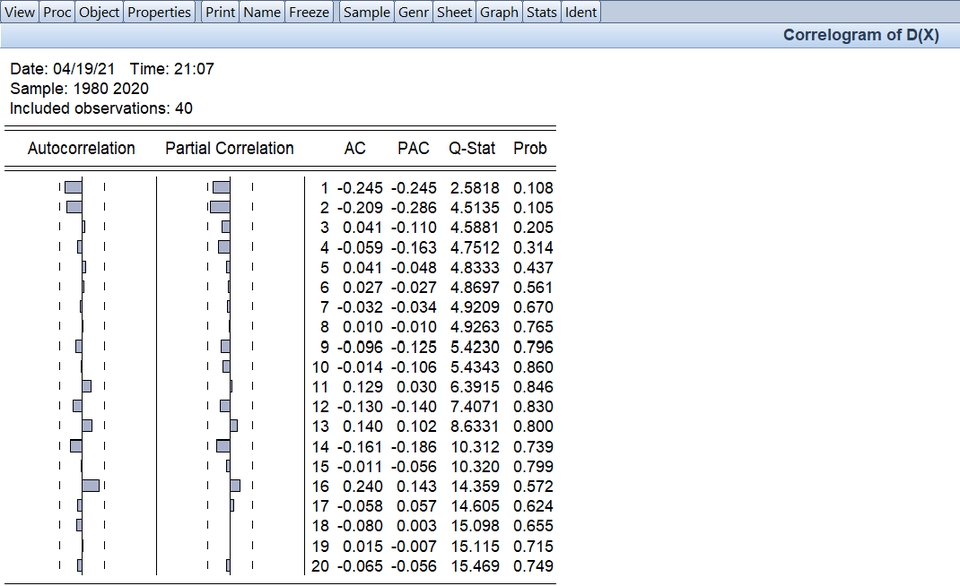The image size is (960, 586).
Task: Select Q-Stat value 2.5818
Action: tap(475, 188)
